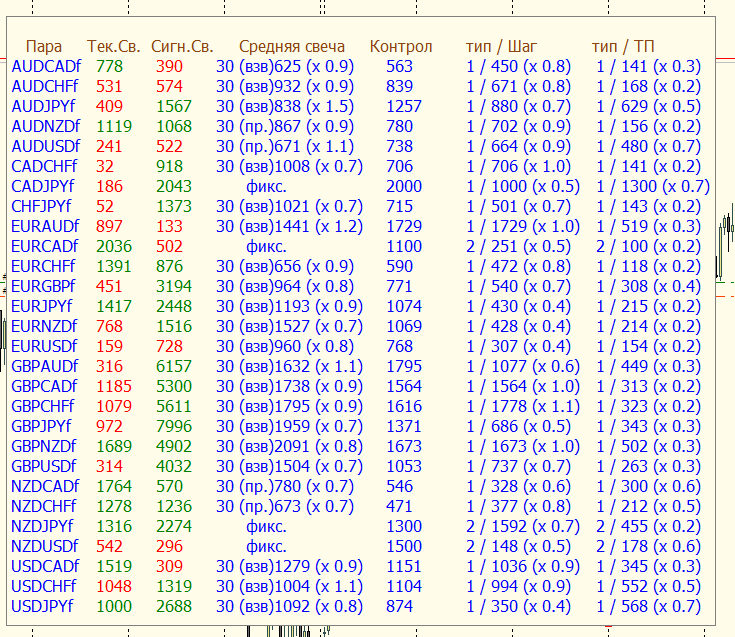Image resolution: width=735 pixels, height=637 pixels.
Task: Select the GBPCADf pair label
Action: coord(44,386)
